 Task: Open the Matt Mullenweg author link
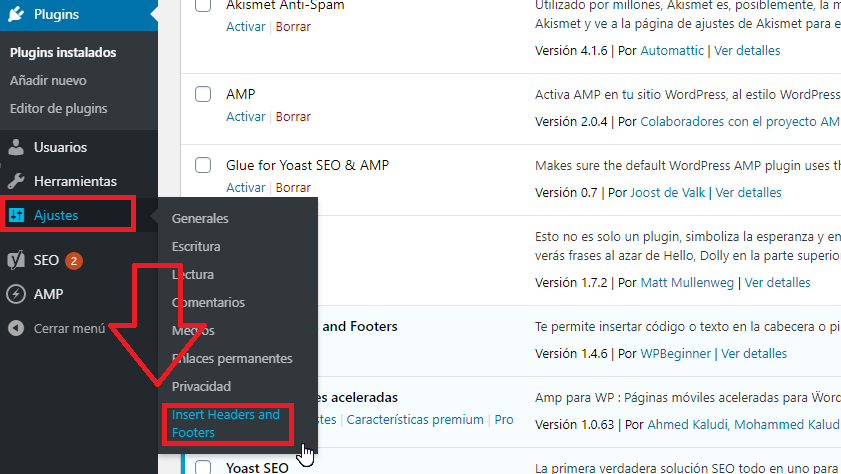pyautogui.click(x=687, y=283)
